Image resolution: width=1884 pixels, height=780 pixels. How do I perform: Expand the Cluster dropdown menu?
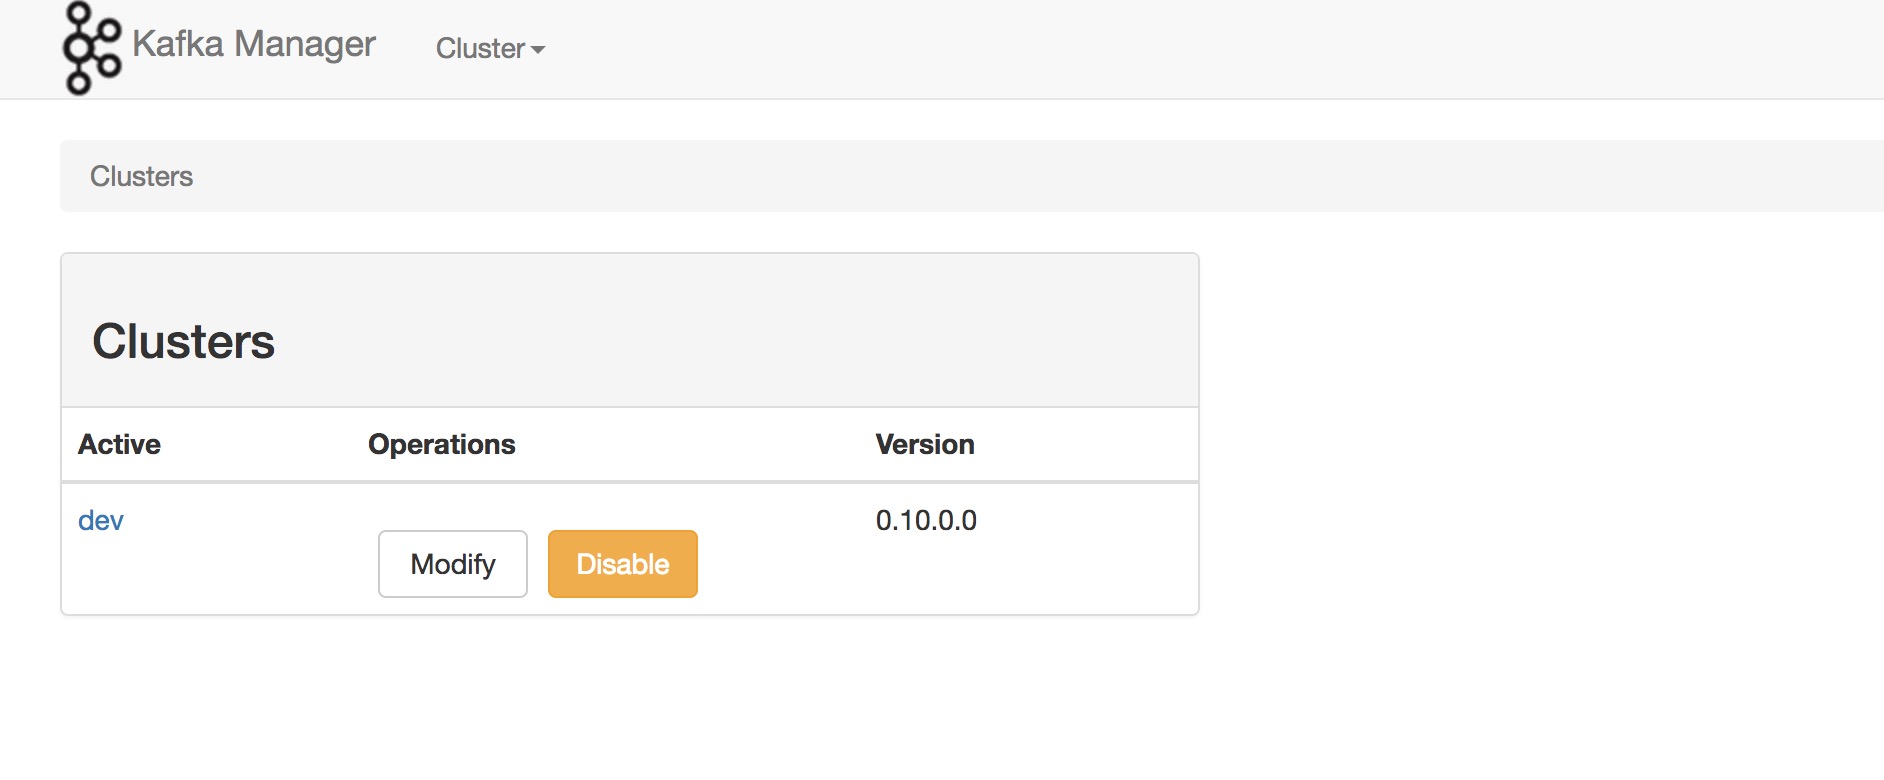(x=490, y=48)
